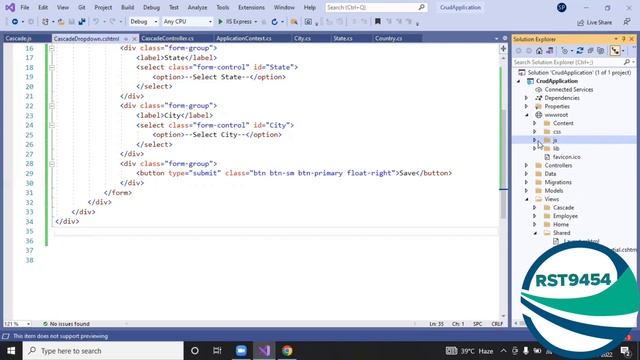Image resolution: width=640 pixels, height=360 pixels.
Task: Click the Find in Files toolbar icon
Action: [293, 22]
